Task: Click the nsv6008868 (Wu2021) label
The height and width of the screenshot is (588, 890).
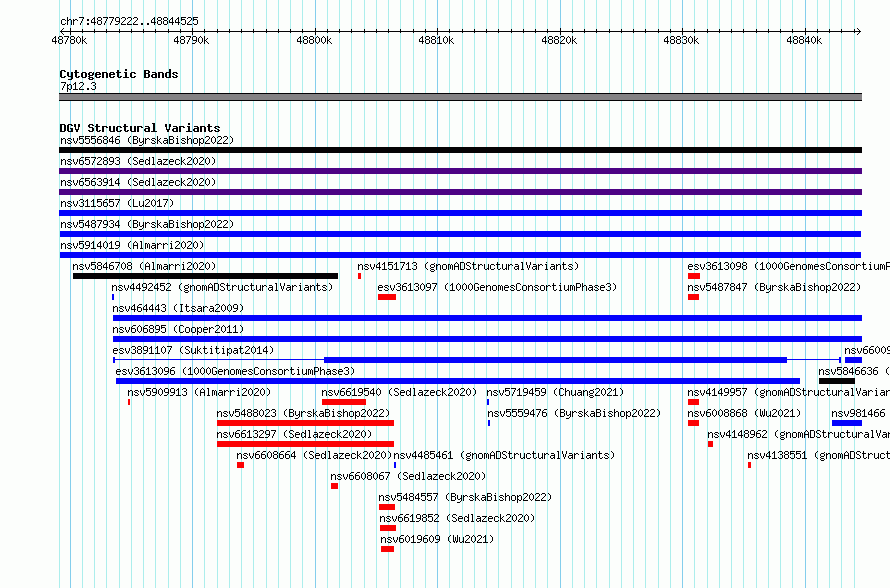Action: (744, 413)
